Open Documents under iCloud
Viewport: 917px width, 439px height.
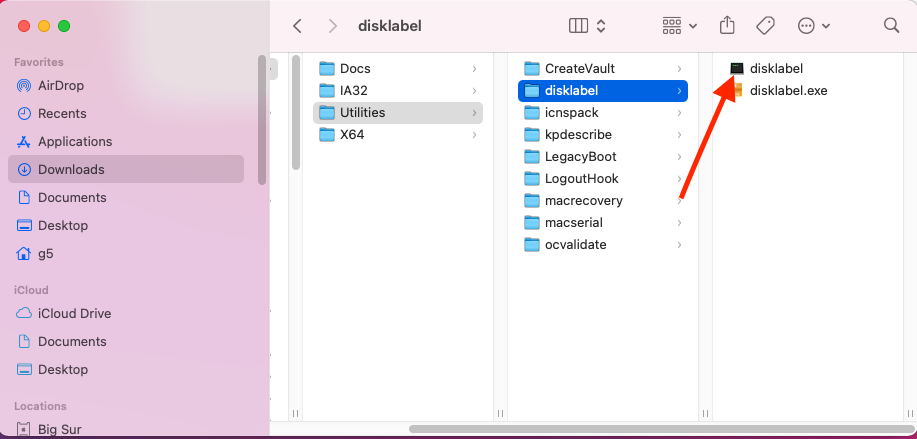point(126,341)
